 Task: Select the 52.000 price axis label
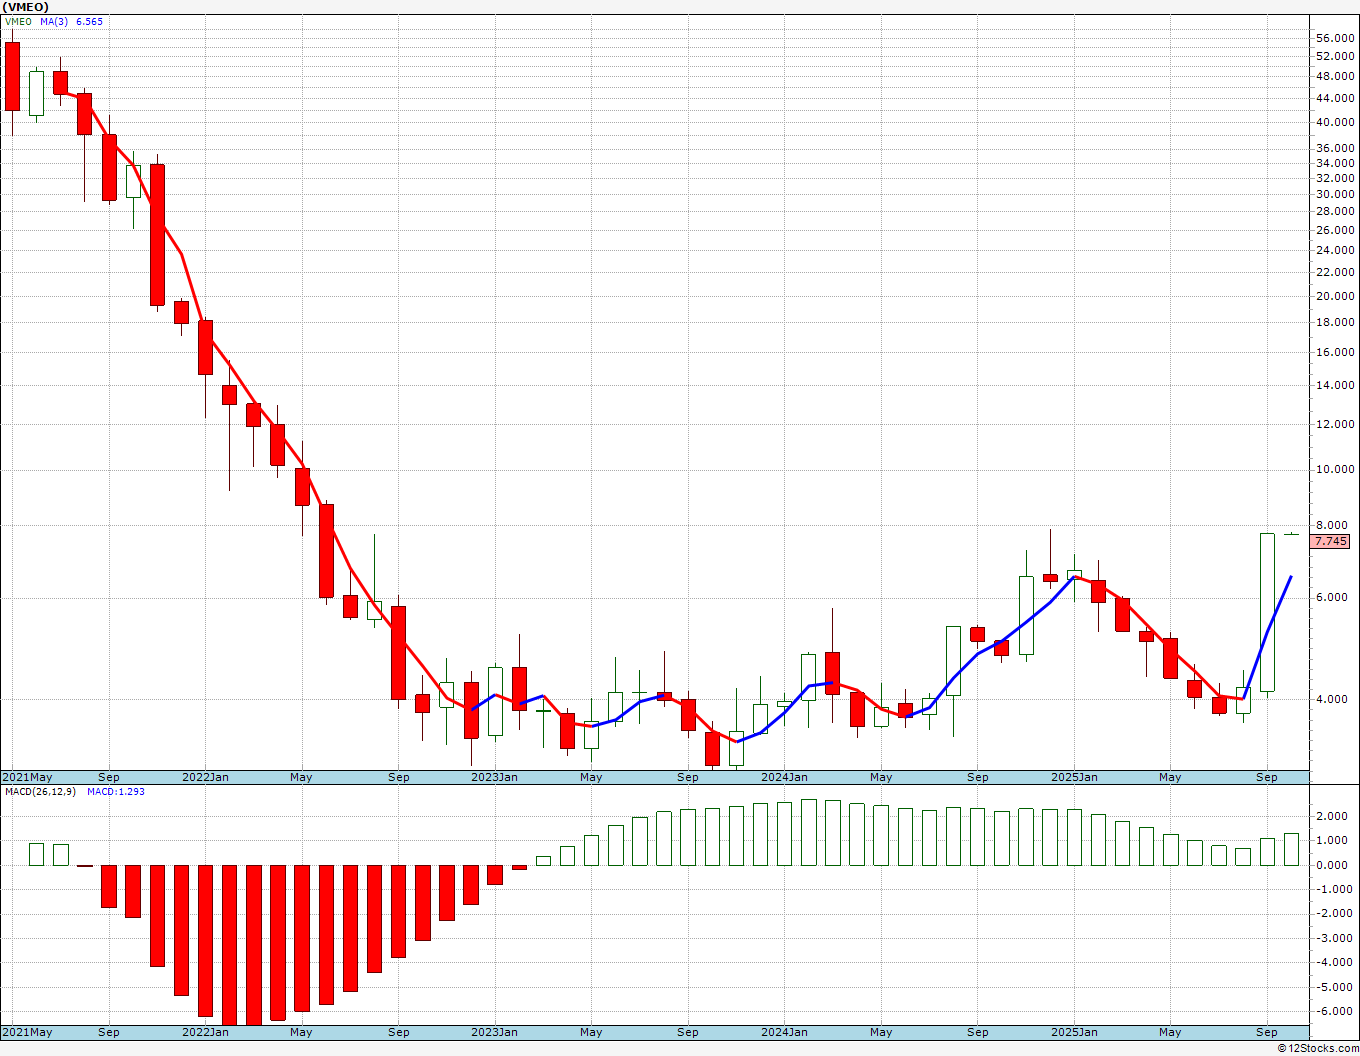(x=1336, y=56)
